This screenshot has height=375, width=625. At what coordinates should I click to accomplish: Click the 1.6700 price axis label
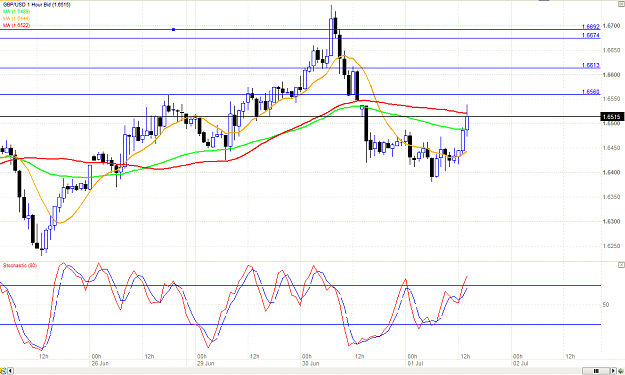pos(611,26)
